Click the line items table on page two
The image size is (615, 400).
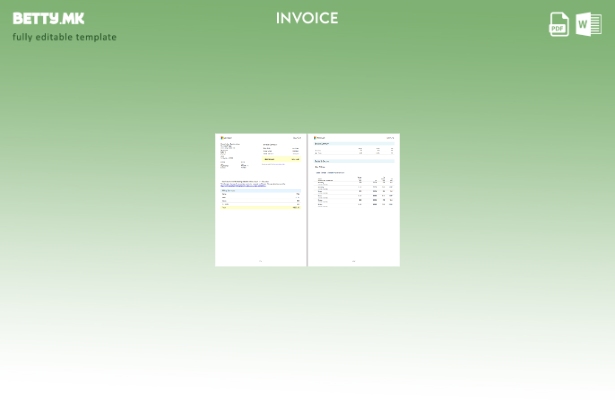coord(354,192)
